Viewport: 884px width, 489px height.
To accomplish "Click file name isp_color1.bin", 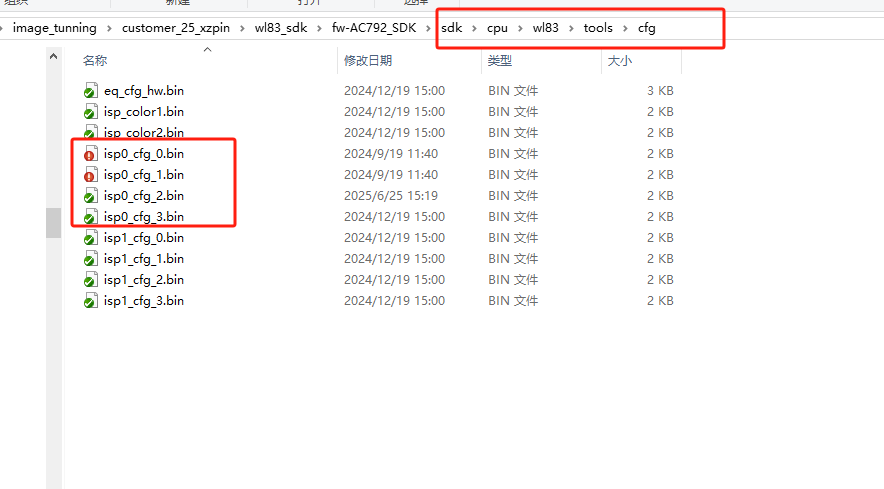I will (144, 112).
